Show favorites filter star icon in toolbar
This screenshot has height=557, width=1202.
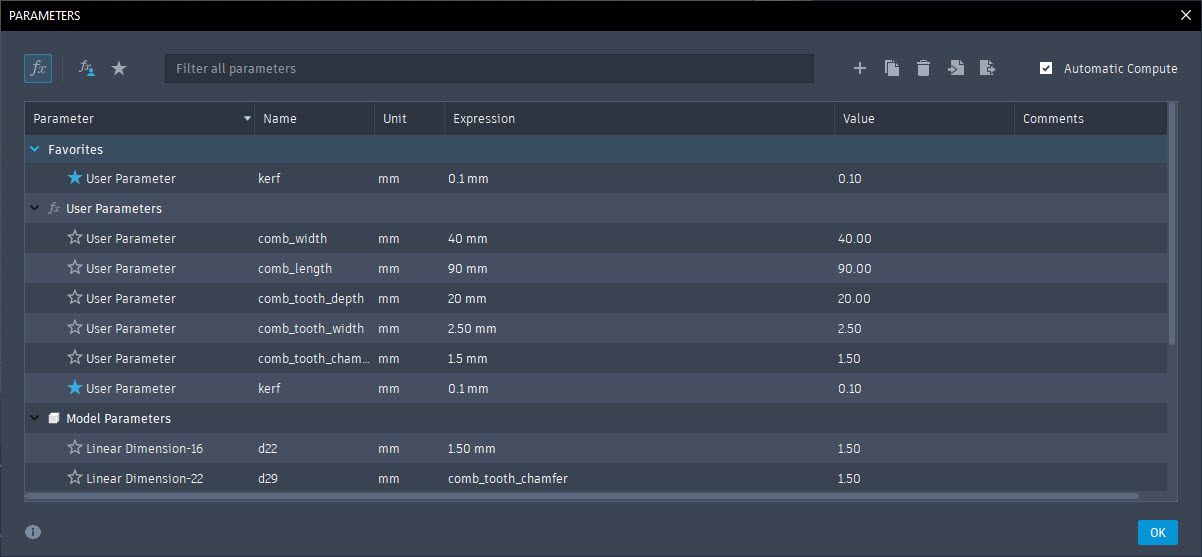coord(119,68)
